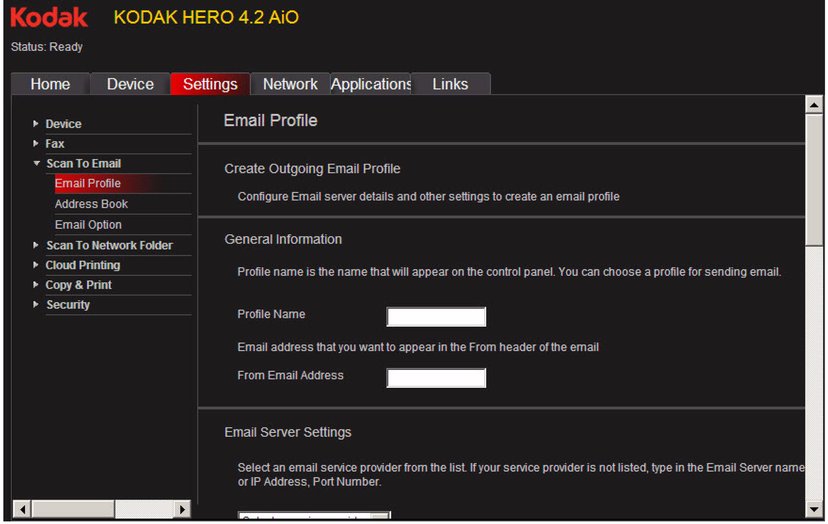
Task: Expand the Cloud Printing section arrow
Action: coord(36,265)
